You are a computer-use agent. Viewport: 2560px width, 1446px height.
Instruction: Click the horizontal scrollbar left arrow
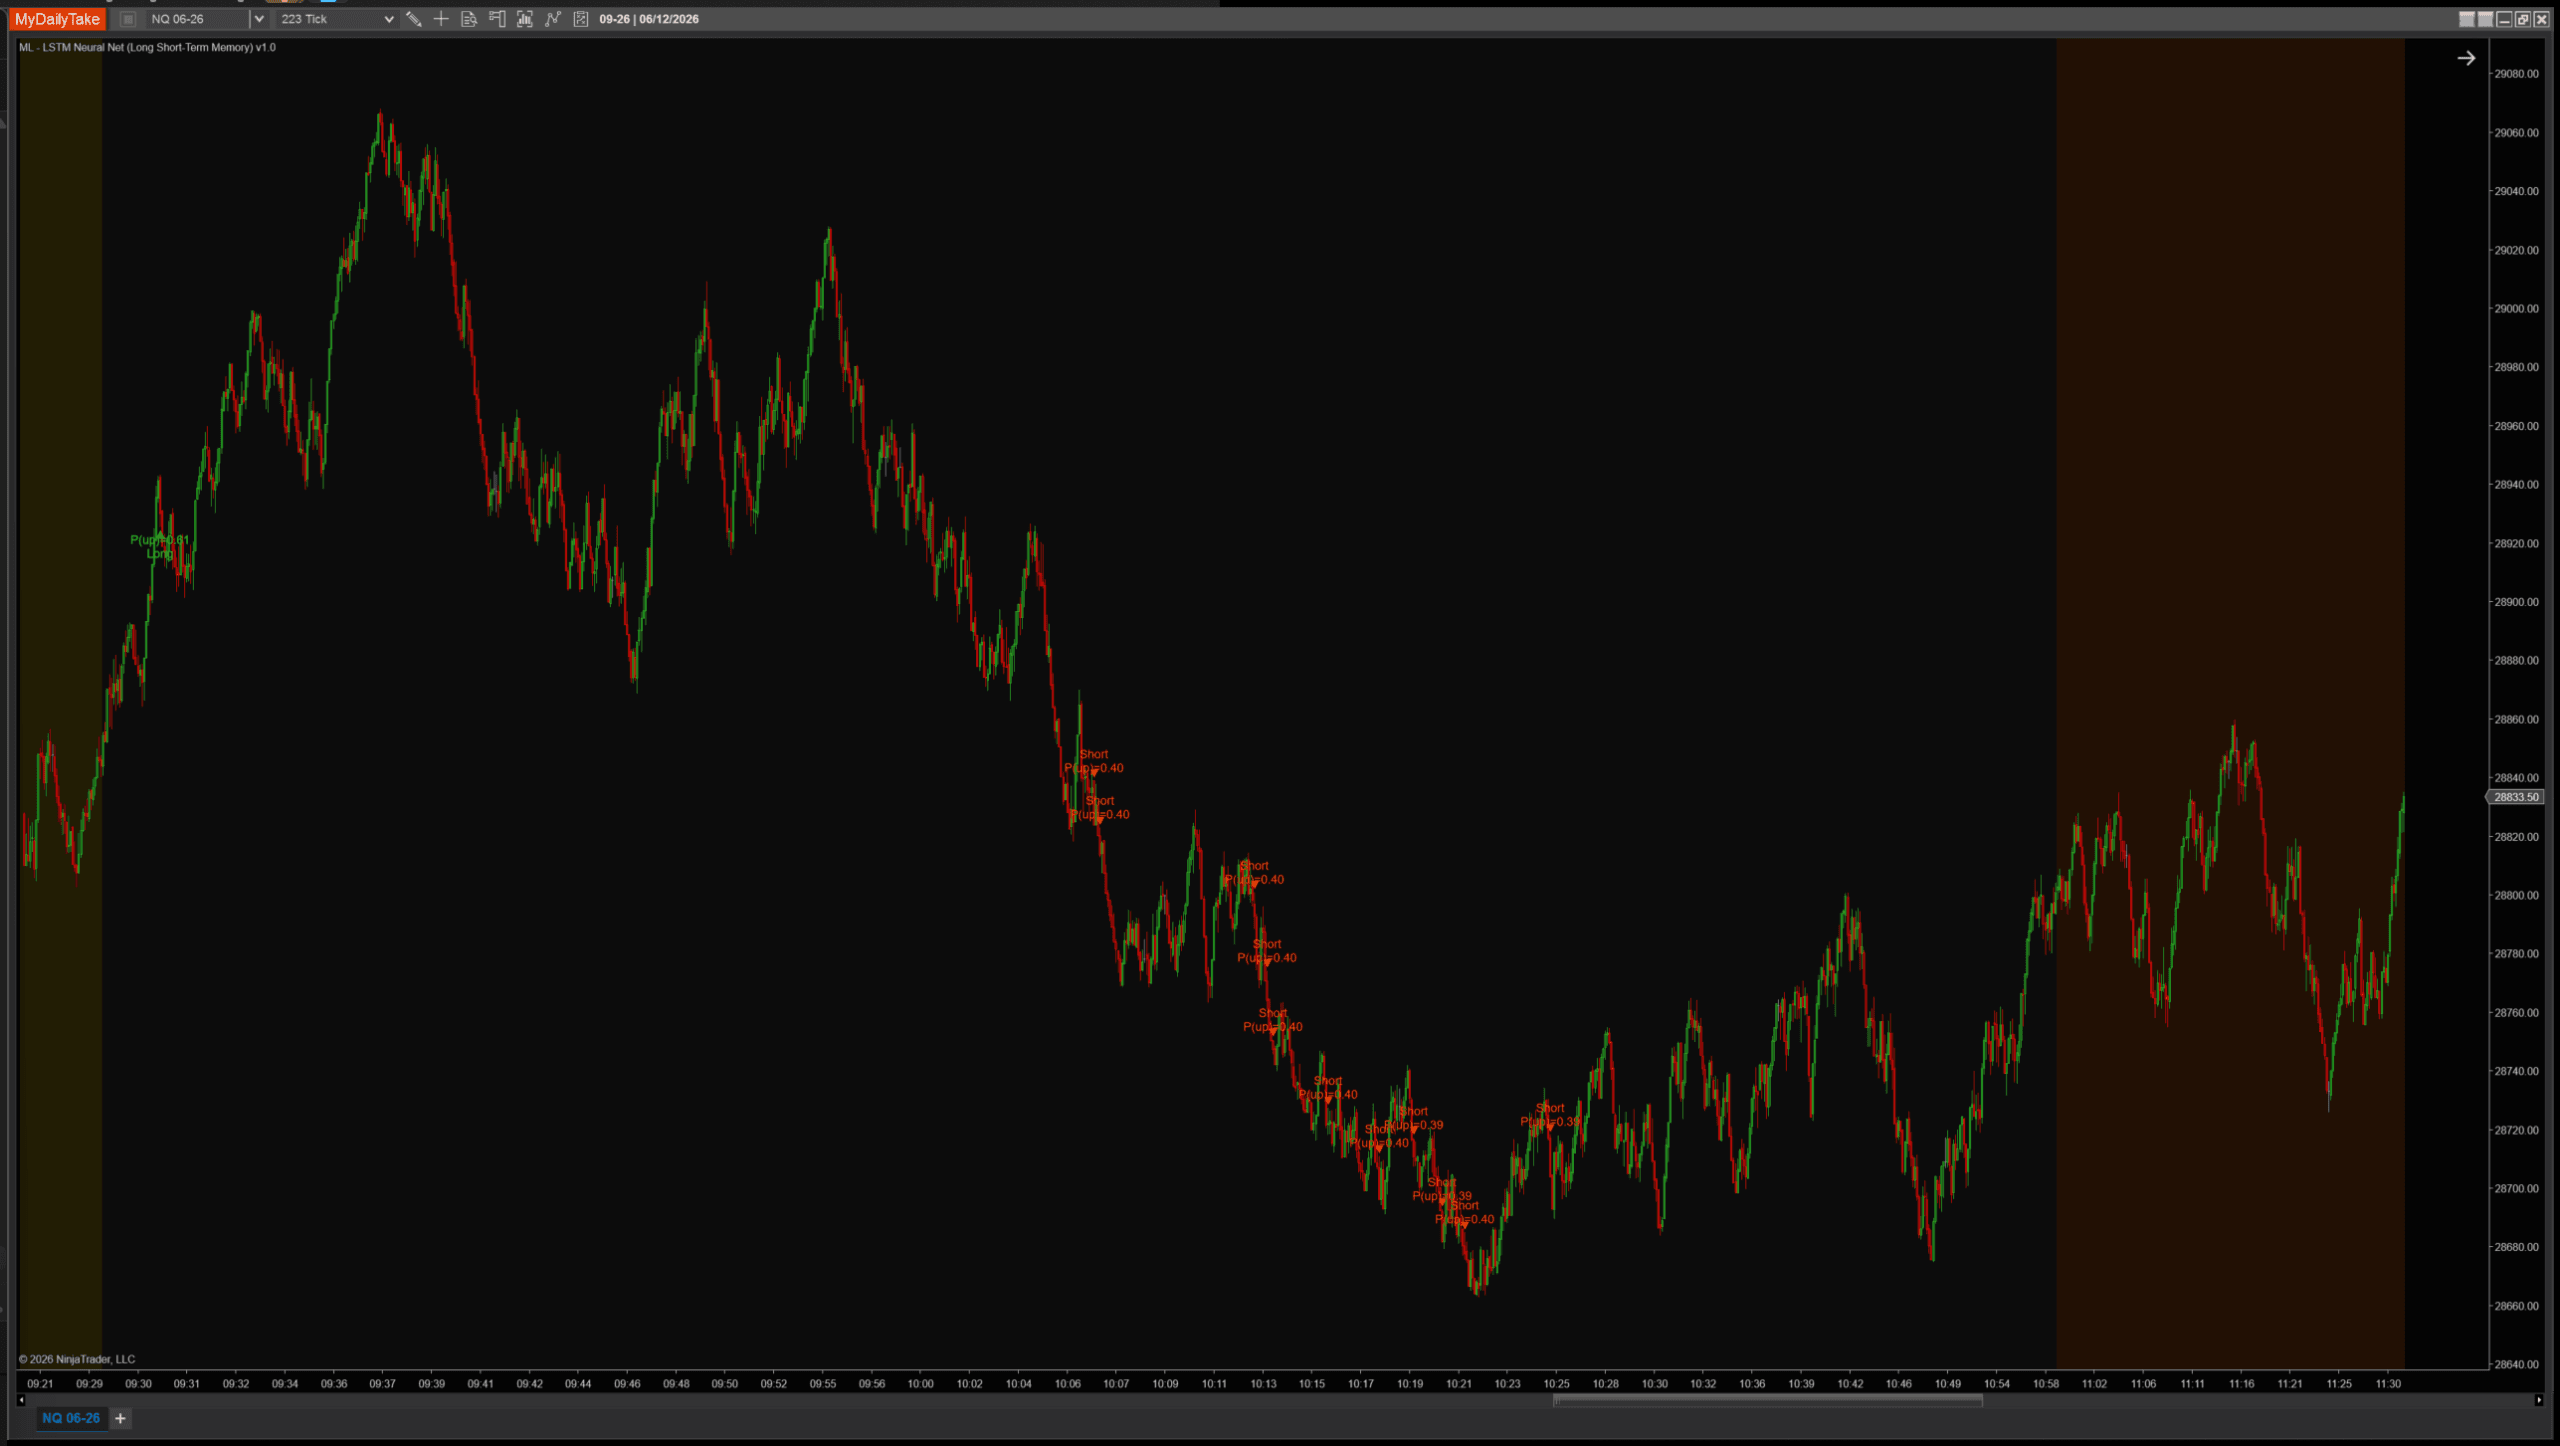click(21, 1400)
